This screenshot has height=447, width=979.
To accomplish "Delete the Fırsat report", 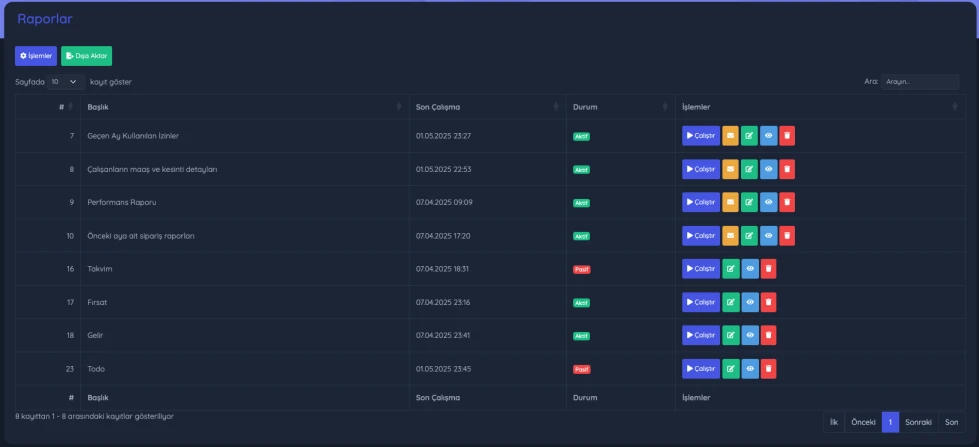I will pos(769,302).
